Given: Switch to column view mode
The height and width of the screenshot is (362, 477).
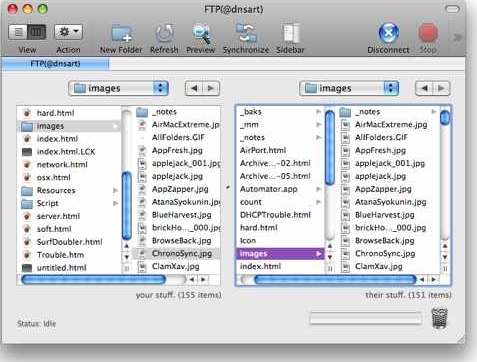Looking at the screenshot, I should click(37, 32).
